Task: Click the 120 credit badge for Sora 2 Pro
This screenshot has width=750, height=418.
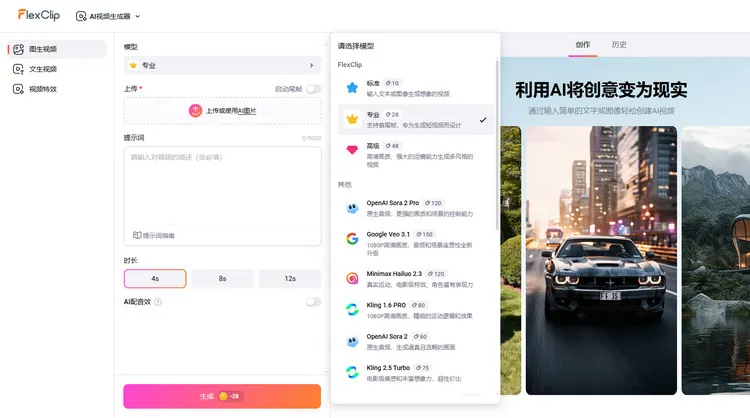Action: [433, 203]
